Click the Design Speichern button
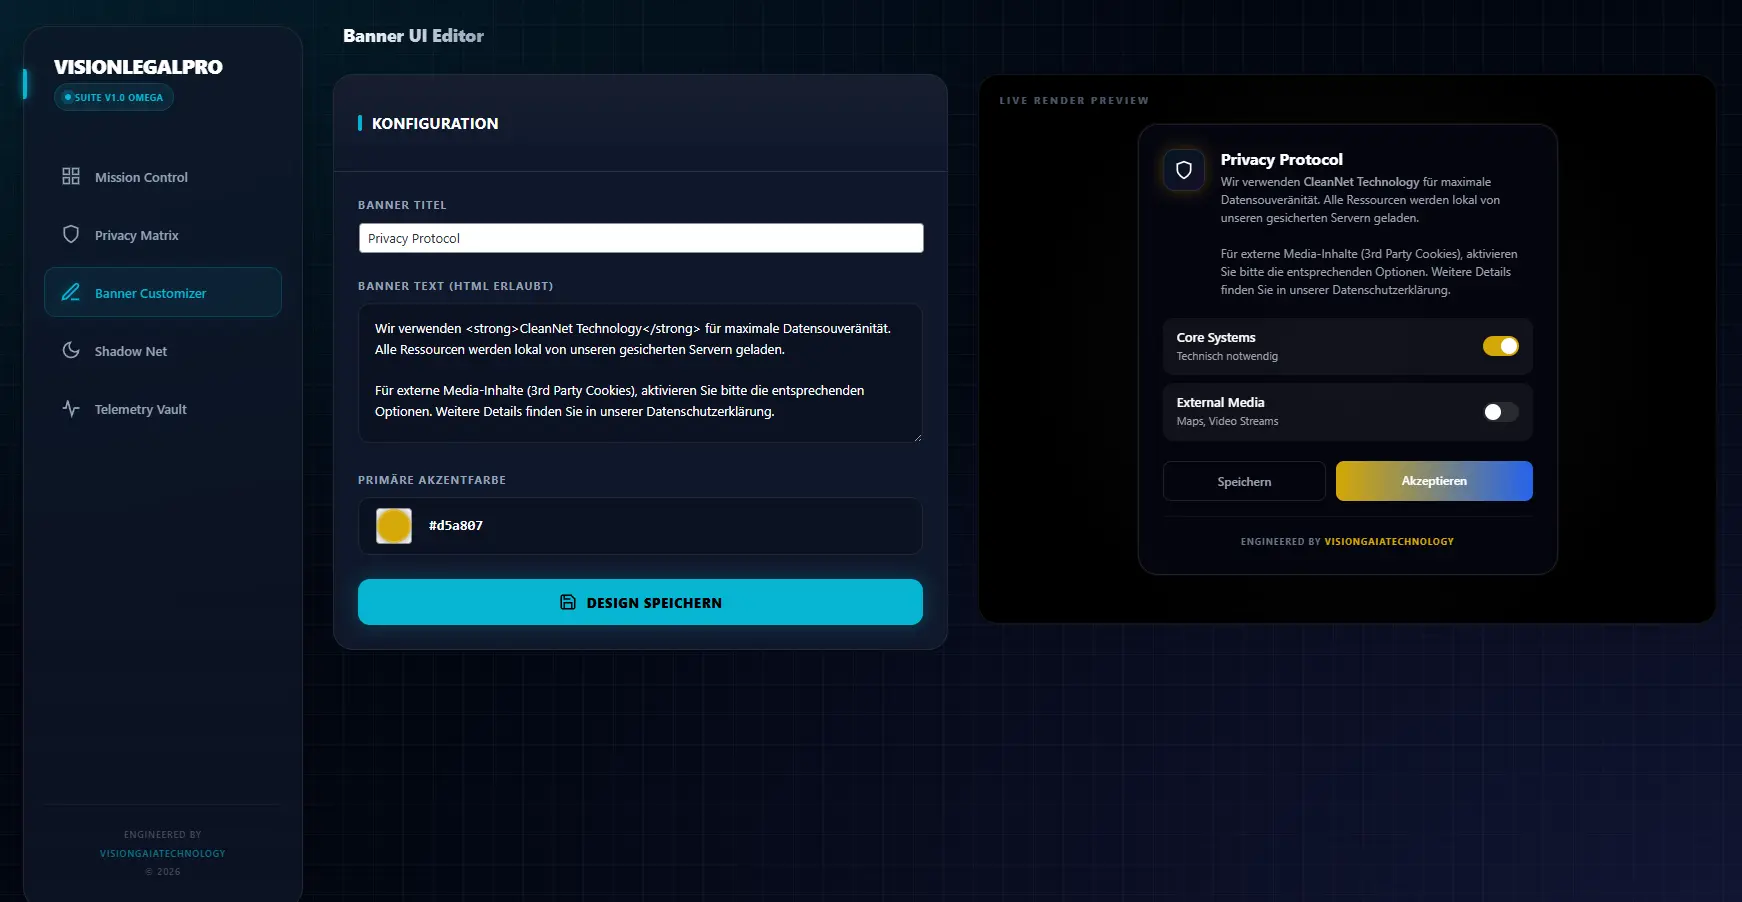 tap(640, 602)
